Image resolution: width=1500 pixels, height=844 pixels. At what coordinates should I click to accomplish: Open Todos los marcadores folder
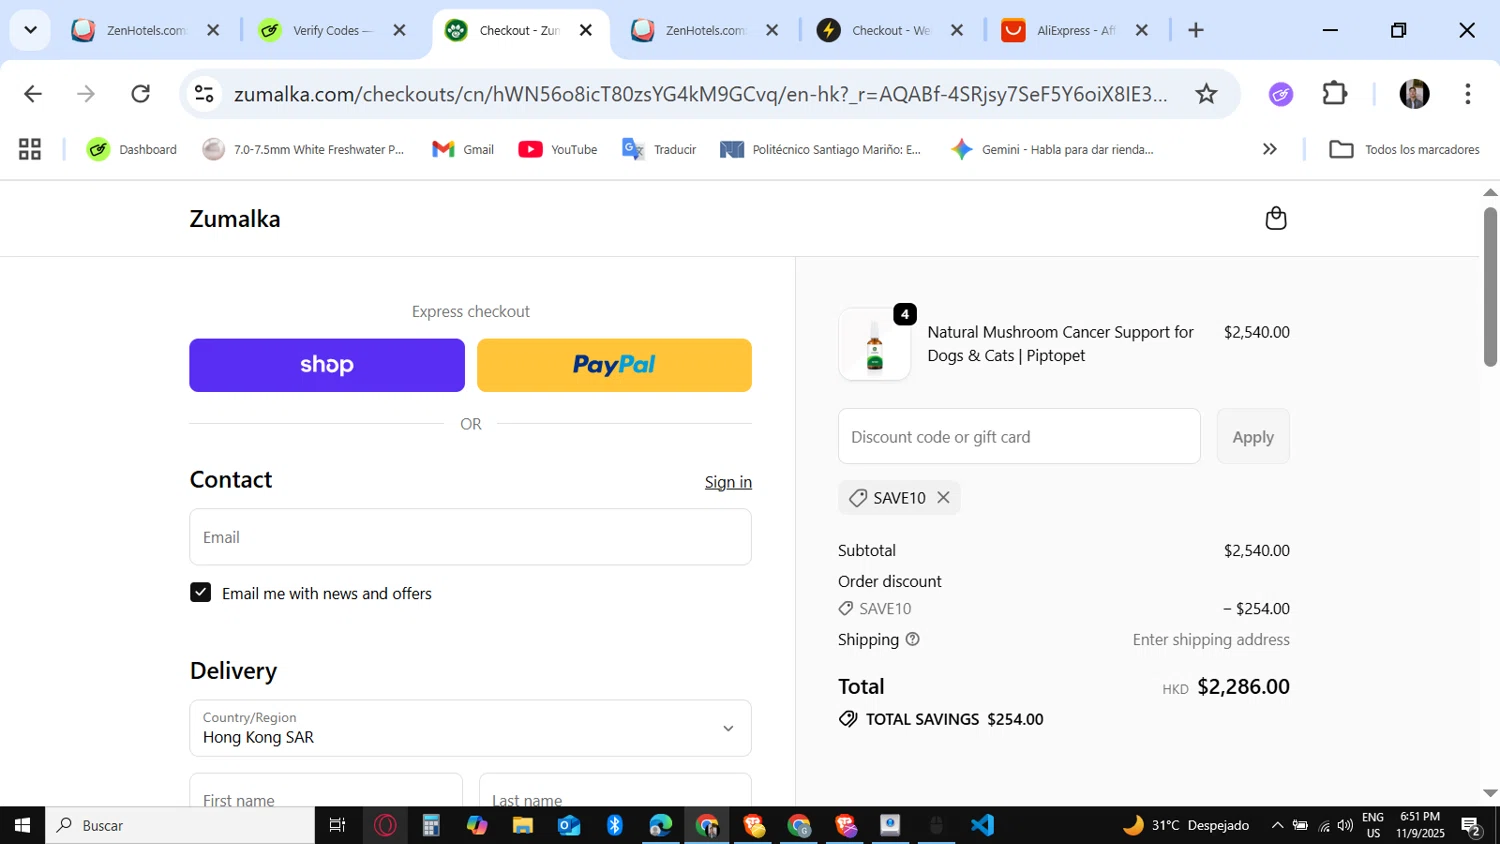1404,149
